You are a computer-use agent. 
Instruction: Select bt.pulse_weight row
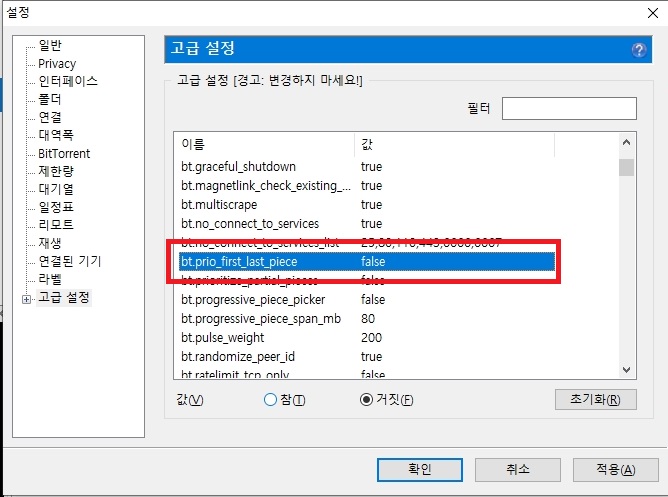click(366, 337)
